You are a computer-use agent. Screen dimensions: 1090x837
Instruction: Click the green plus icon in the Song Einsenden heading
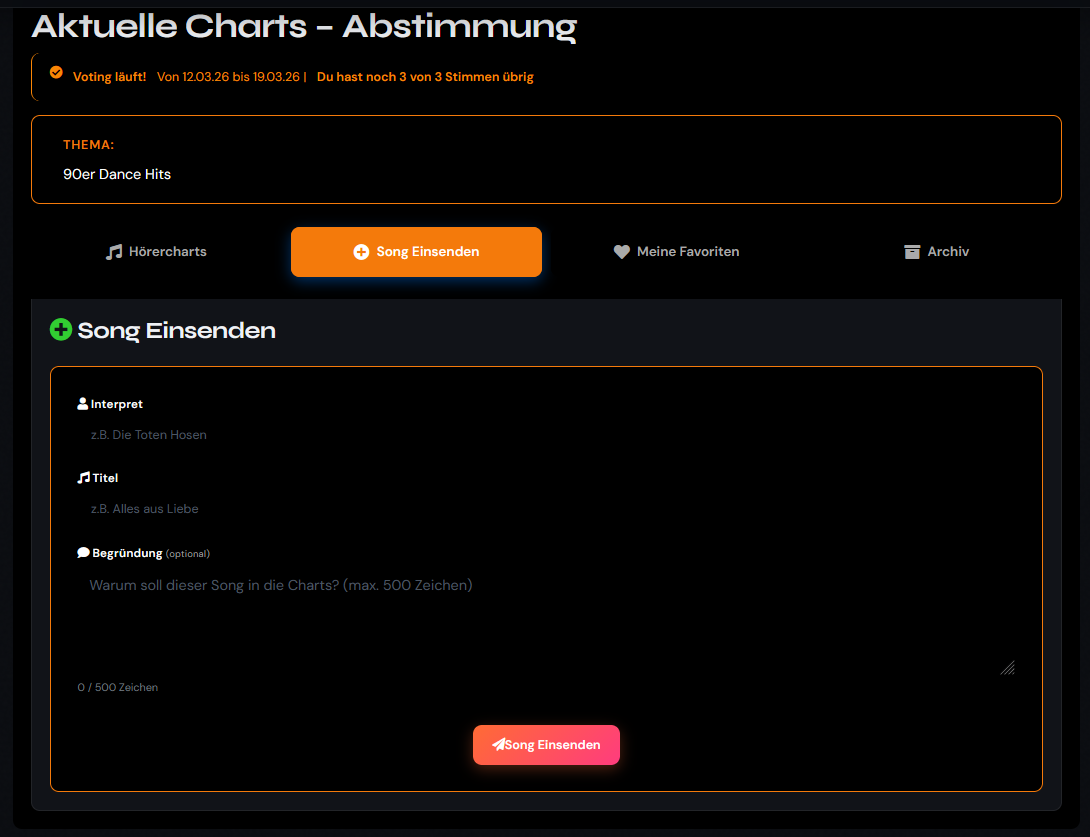coord(61,329)
